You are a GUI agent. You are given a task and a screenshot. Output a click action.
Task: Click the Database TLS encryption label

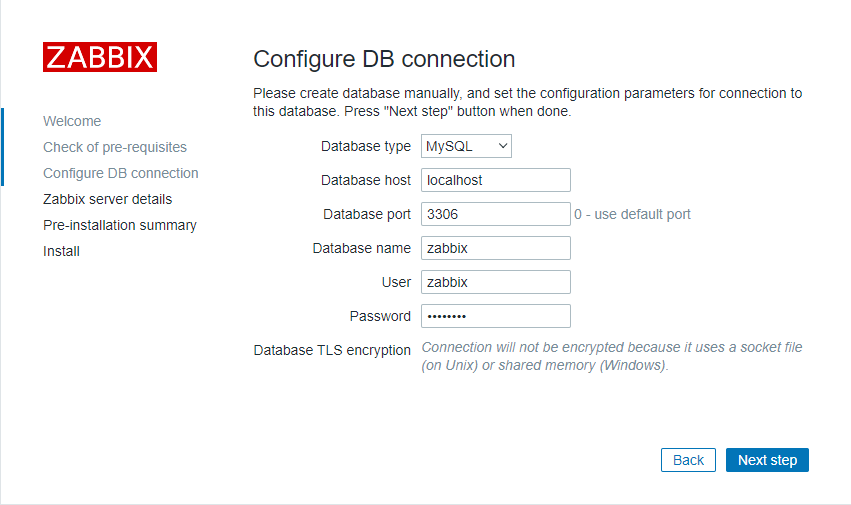tap(332, 350)
